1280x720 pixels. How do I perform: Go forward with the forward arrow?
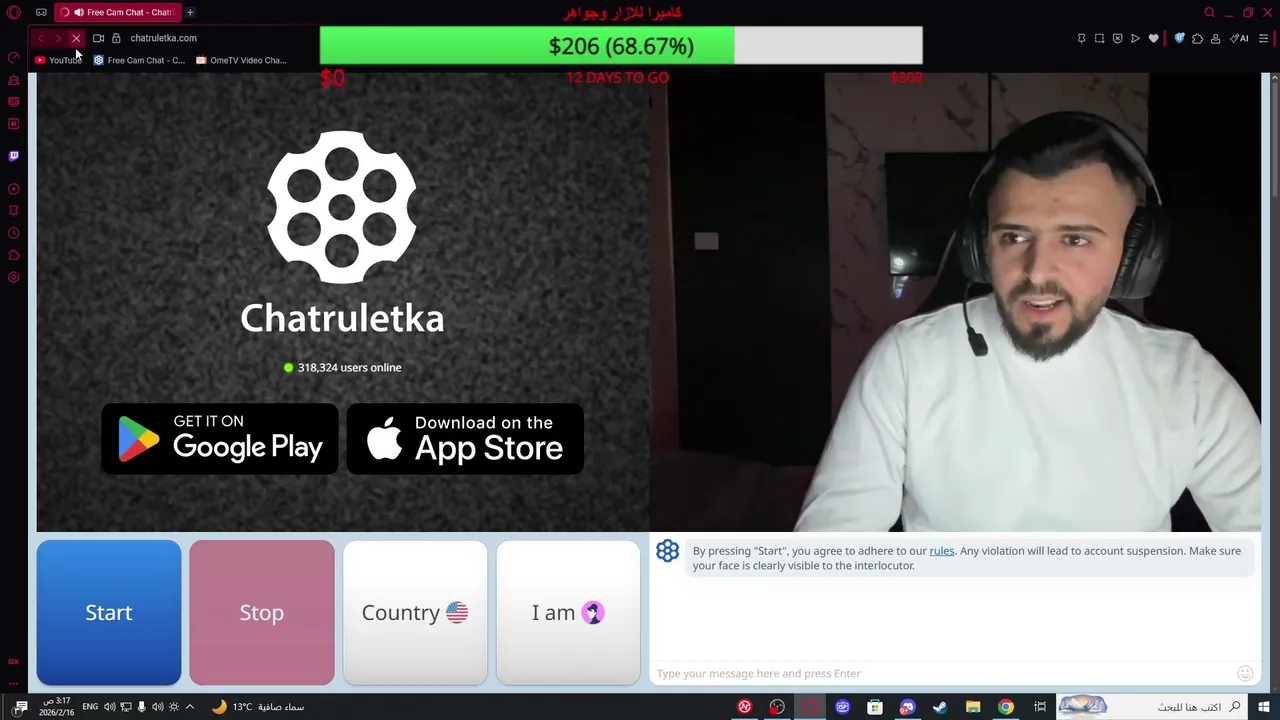pos(58,38)
